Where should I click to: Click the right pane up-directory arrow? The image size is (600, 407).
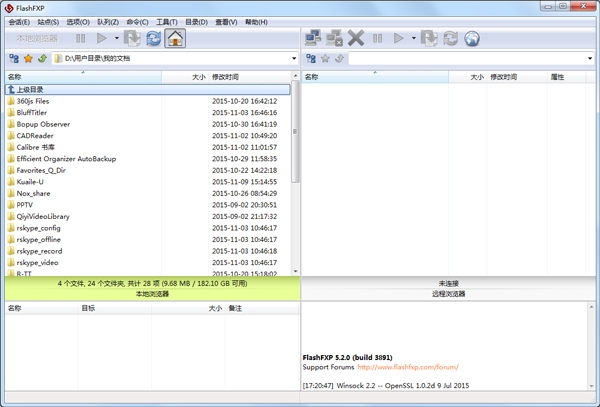pos(339,58)
